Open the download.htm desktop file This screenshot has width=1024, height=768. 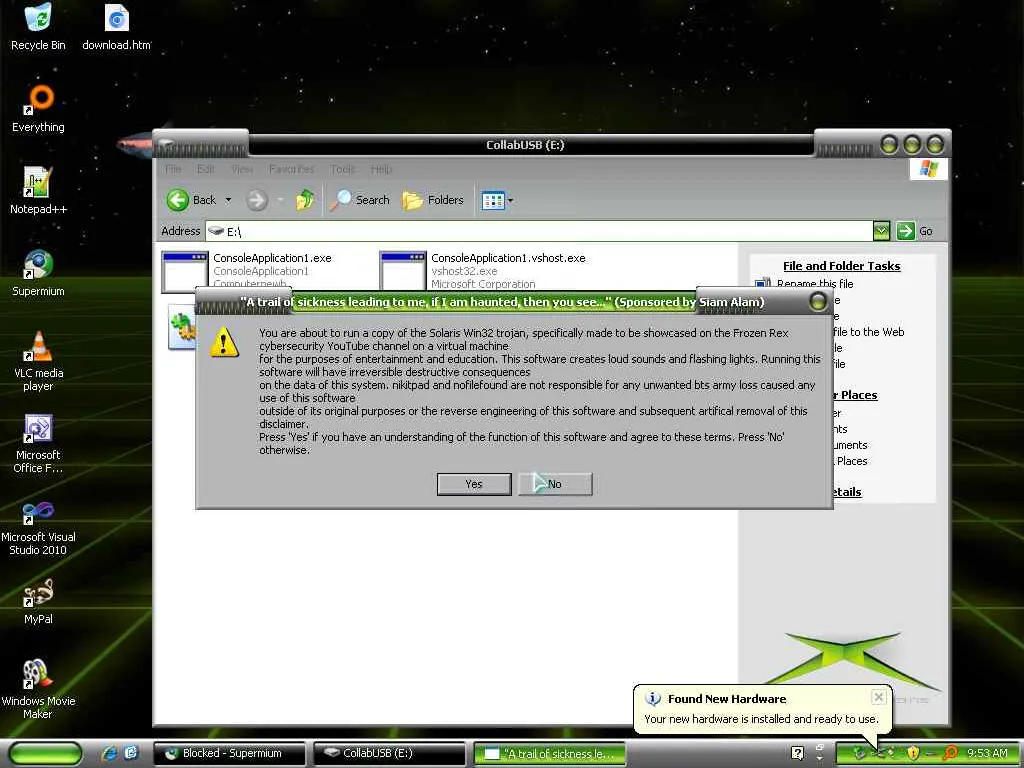[116, 27]
